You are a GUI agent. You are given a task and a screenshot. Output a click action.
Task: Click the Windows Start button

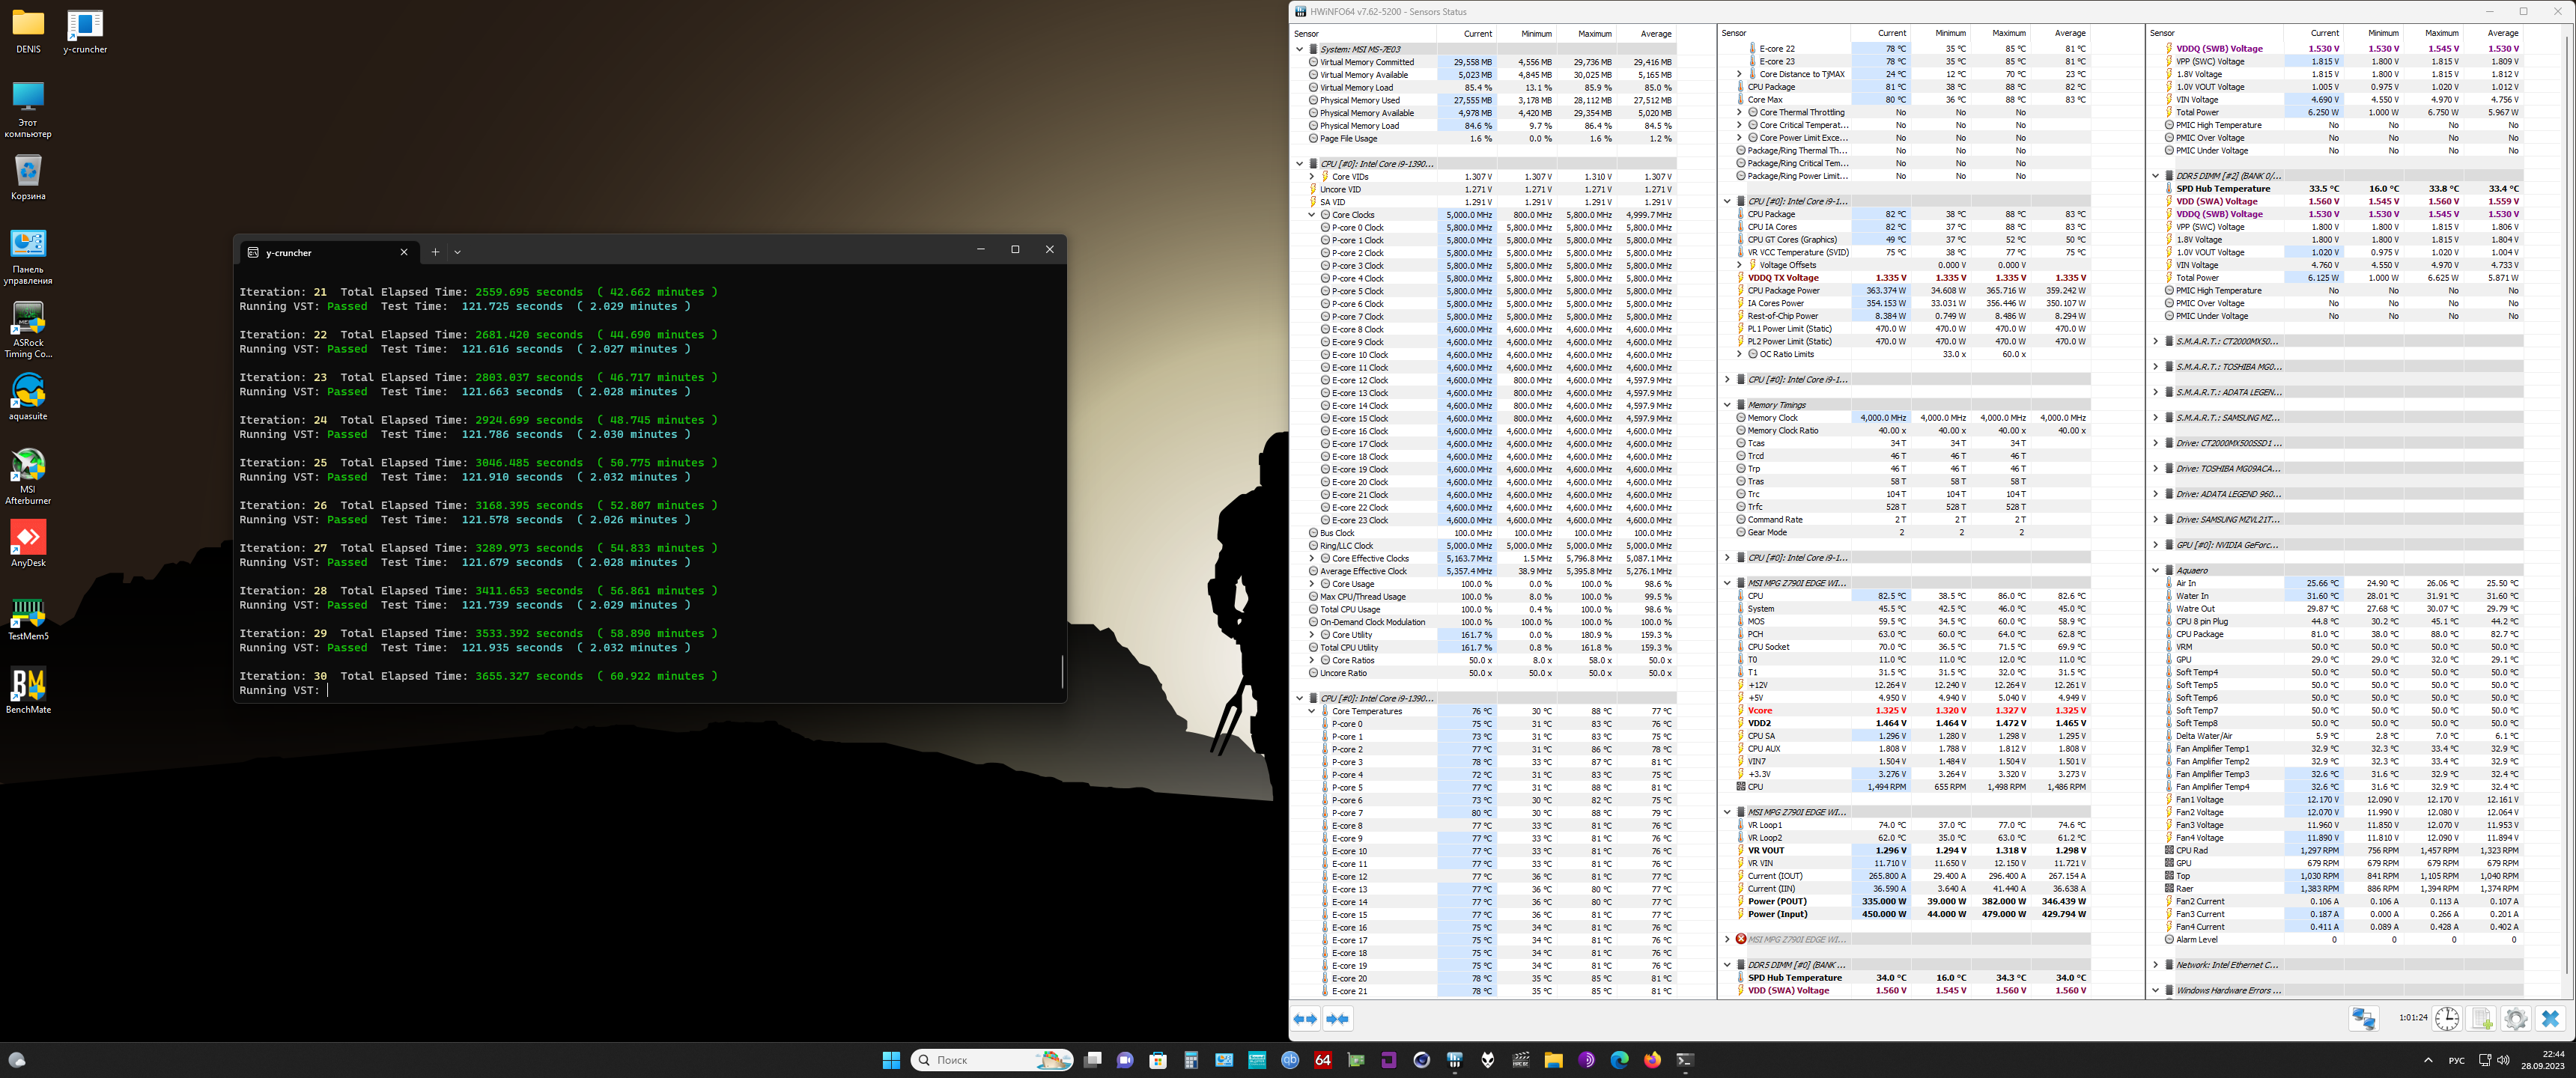890,1060
